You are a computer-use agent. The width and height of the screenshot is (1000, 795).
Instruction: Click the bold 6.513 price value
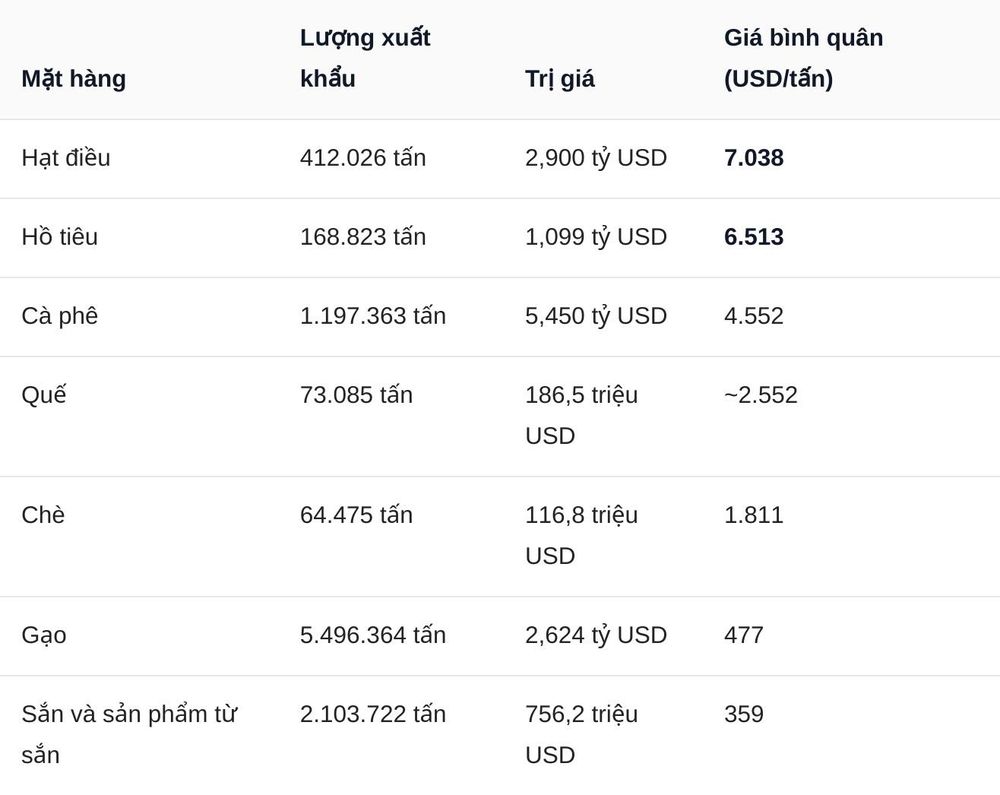click(753, 237)
